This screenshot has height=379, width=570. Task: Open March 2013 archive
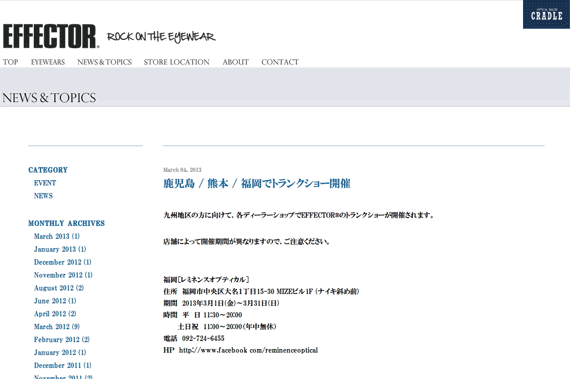coord(57,236)
